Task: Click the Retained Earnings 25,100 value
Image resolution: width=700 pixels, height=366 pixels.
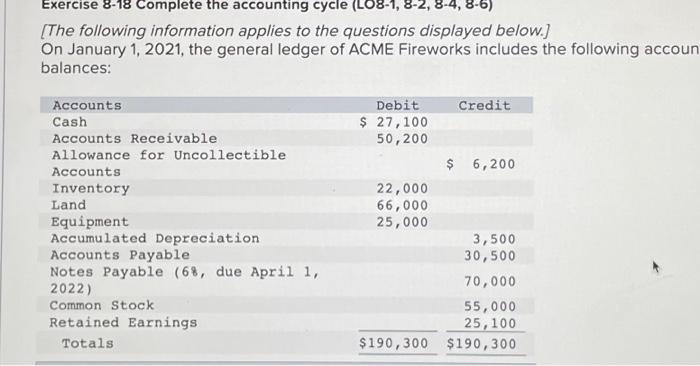Action: tap(490, 323)
